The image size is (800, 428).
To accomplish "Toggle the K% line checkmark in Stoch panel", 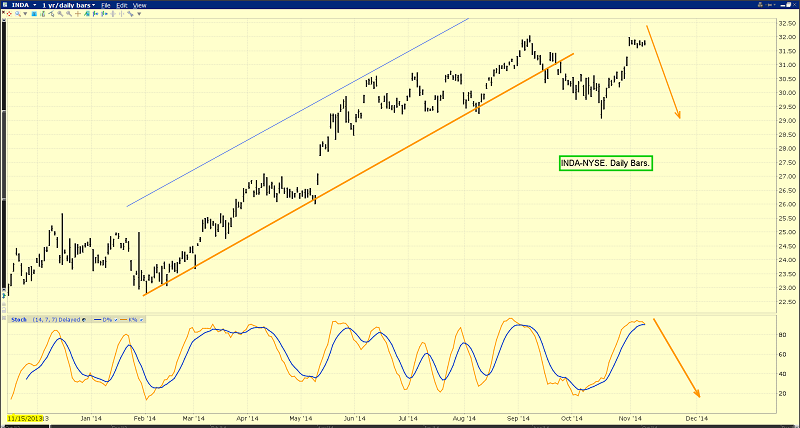I will coord(141,320).
